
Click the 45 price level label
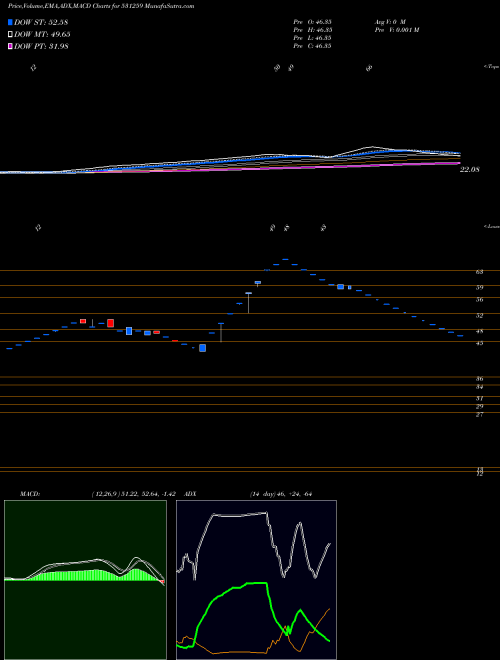479,343
